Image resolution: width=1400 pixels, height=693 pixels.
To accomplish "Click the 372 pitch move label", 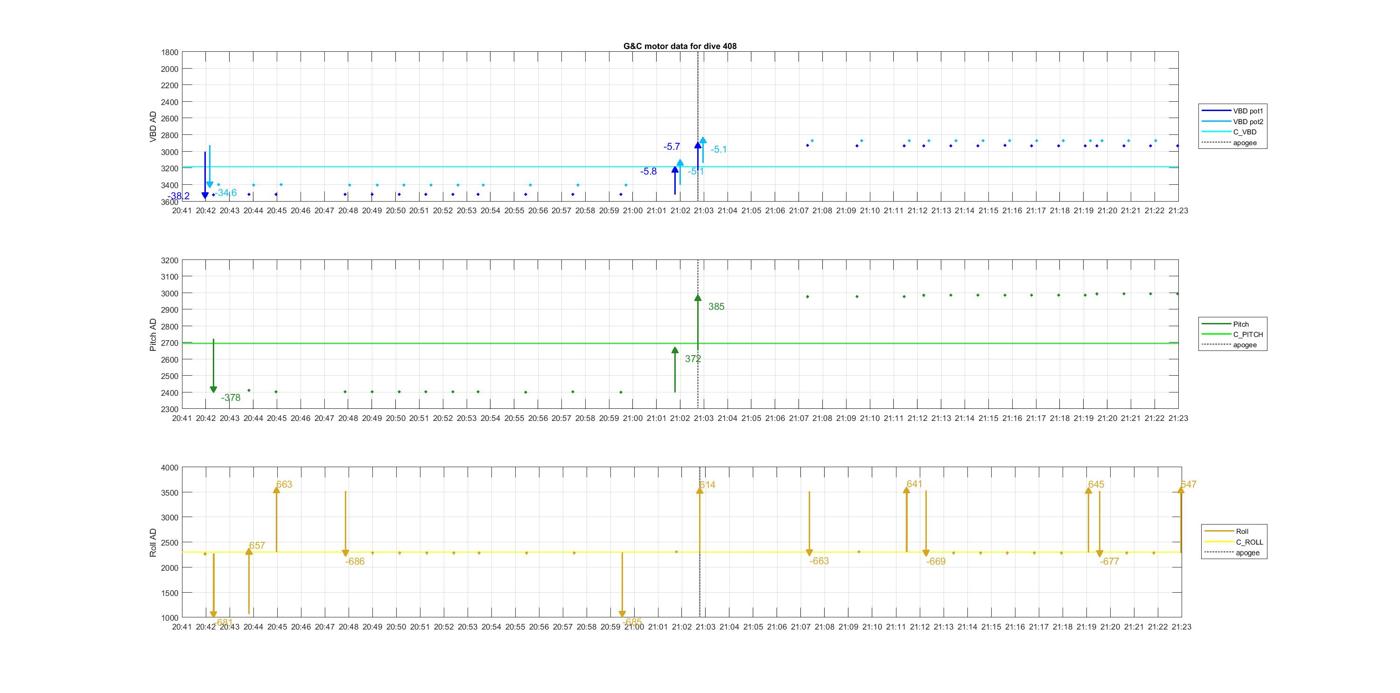I will pos(693,359).
